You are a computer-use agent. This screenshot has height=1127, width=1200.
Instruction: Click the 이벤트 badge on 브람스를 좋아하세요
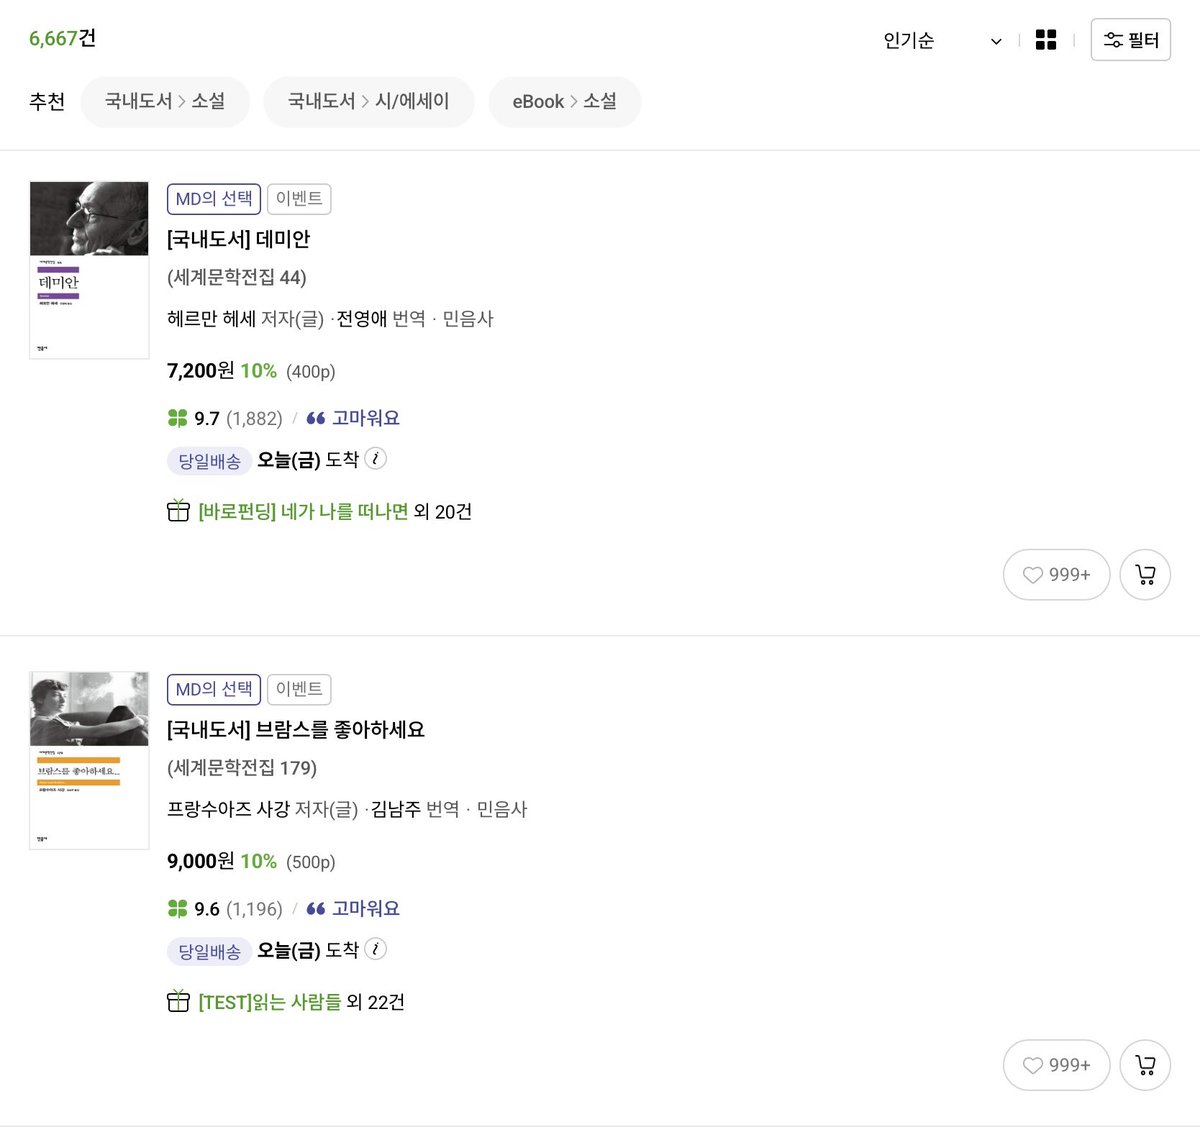(x=299, y=689)
